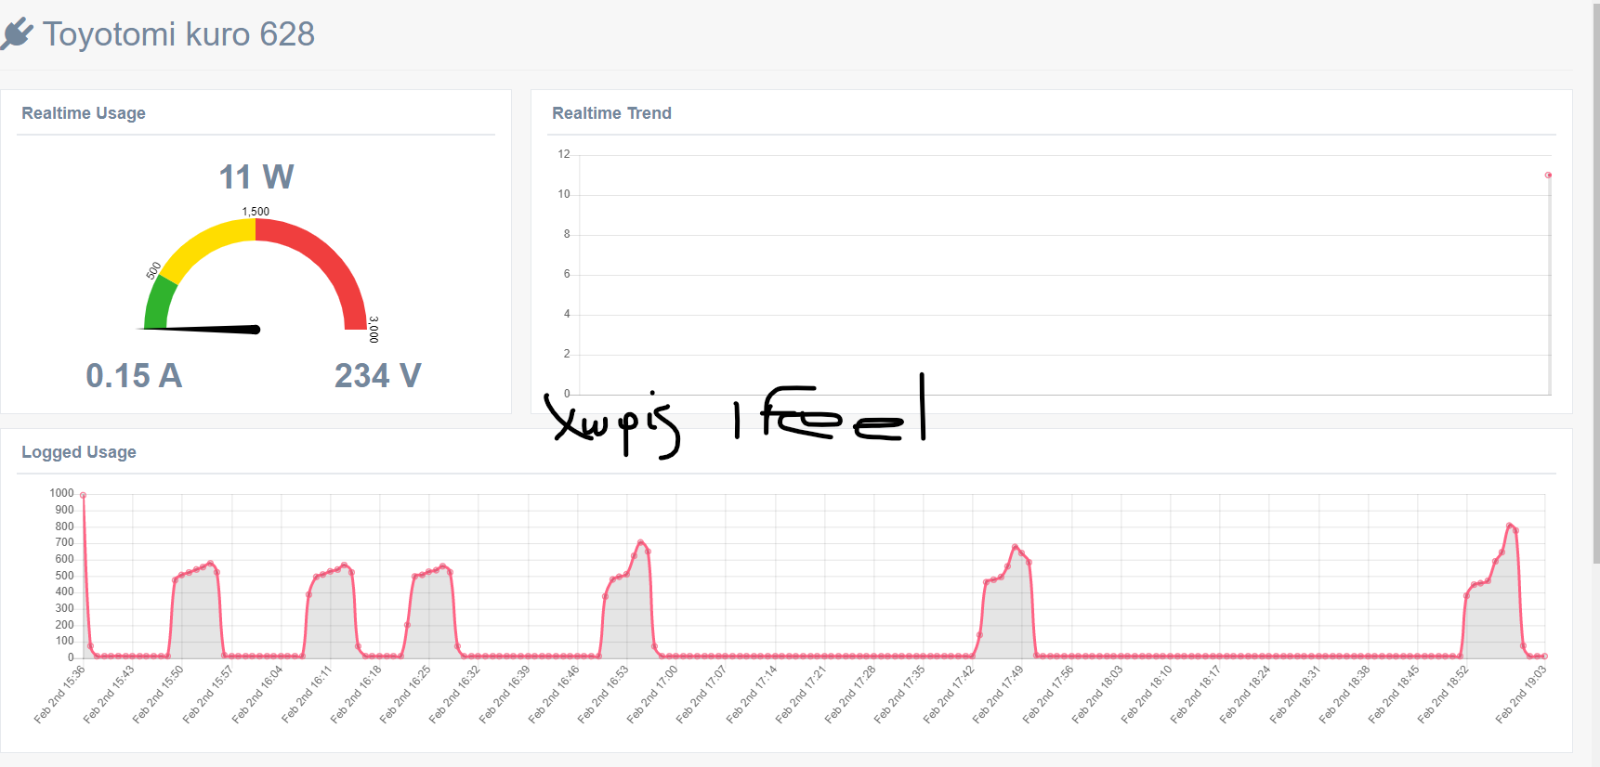Click the first 1000 W point in Logged Usage
This screenshot has height=767, width=1600.
(83, 495)
